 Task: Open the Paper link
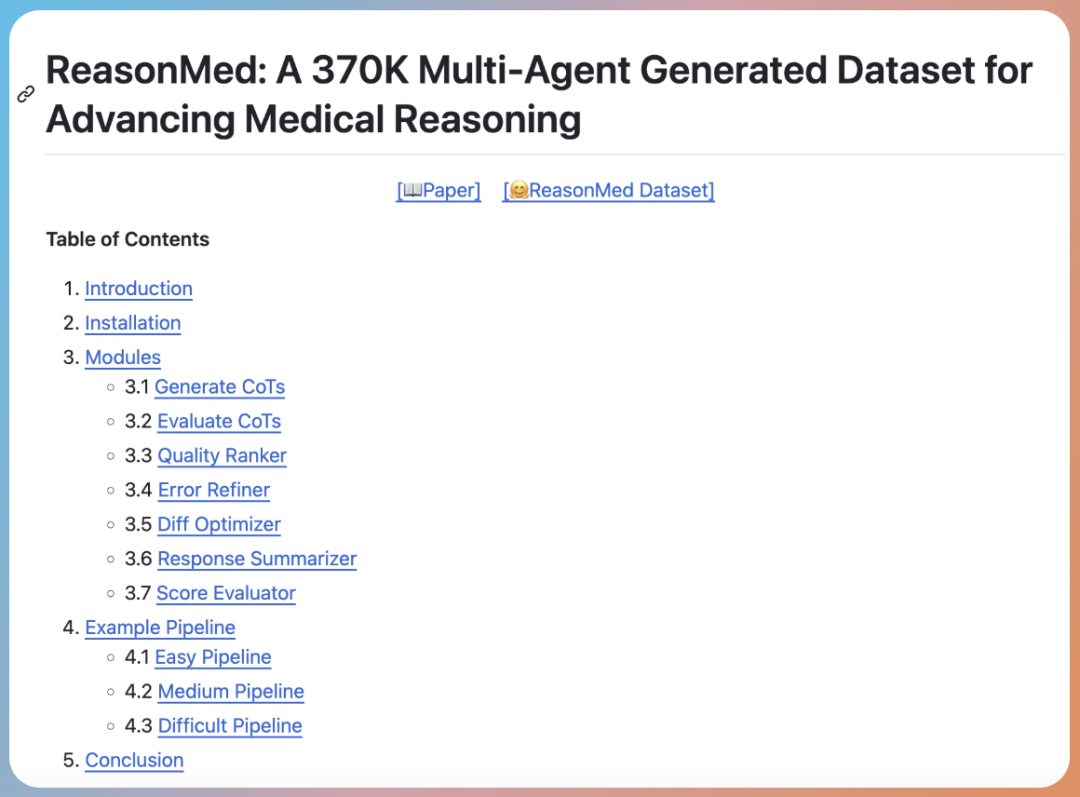[439, 190]
